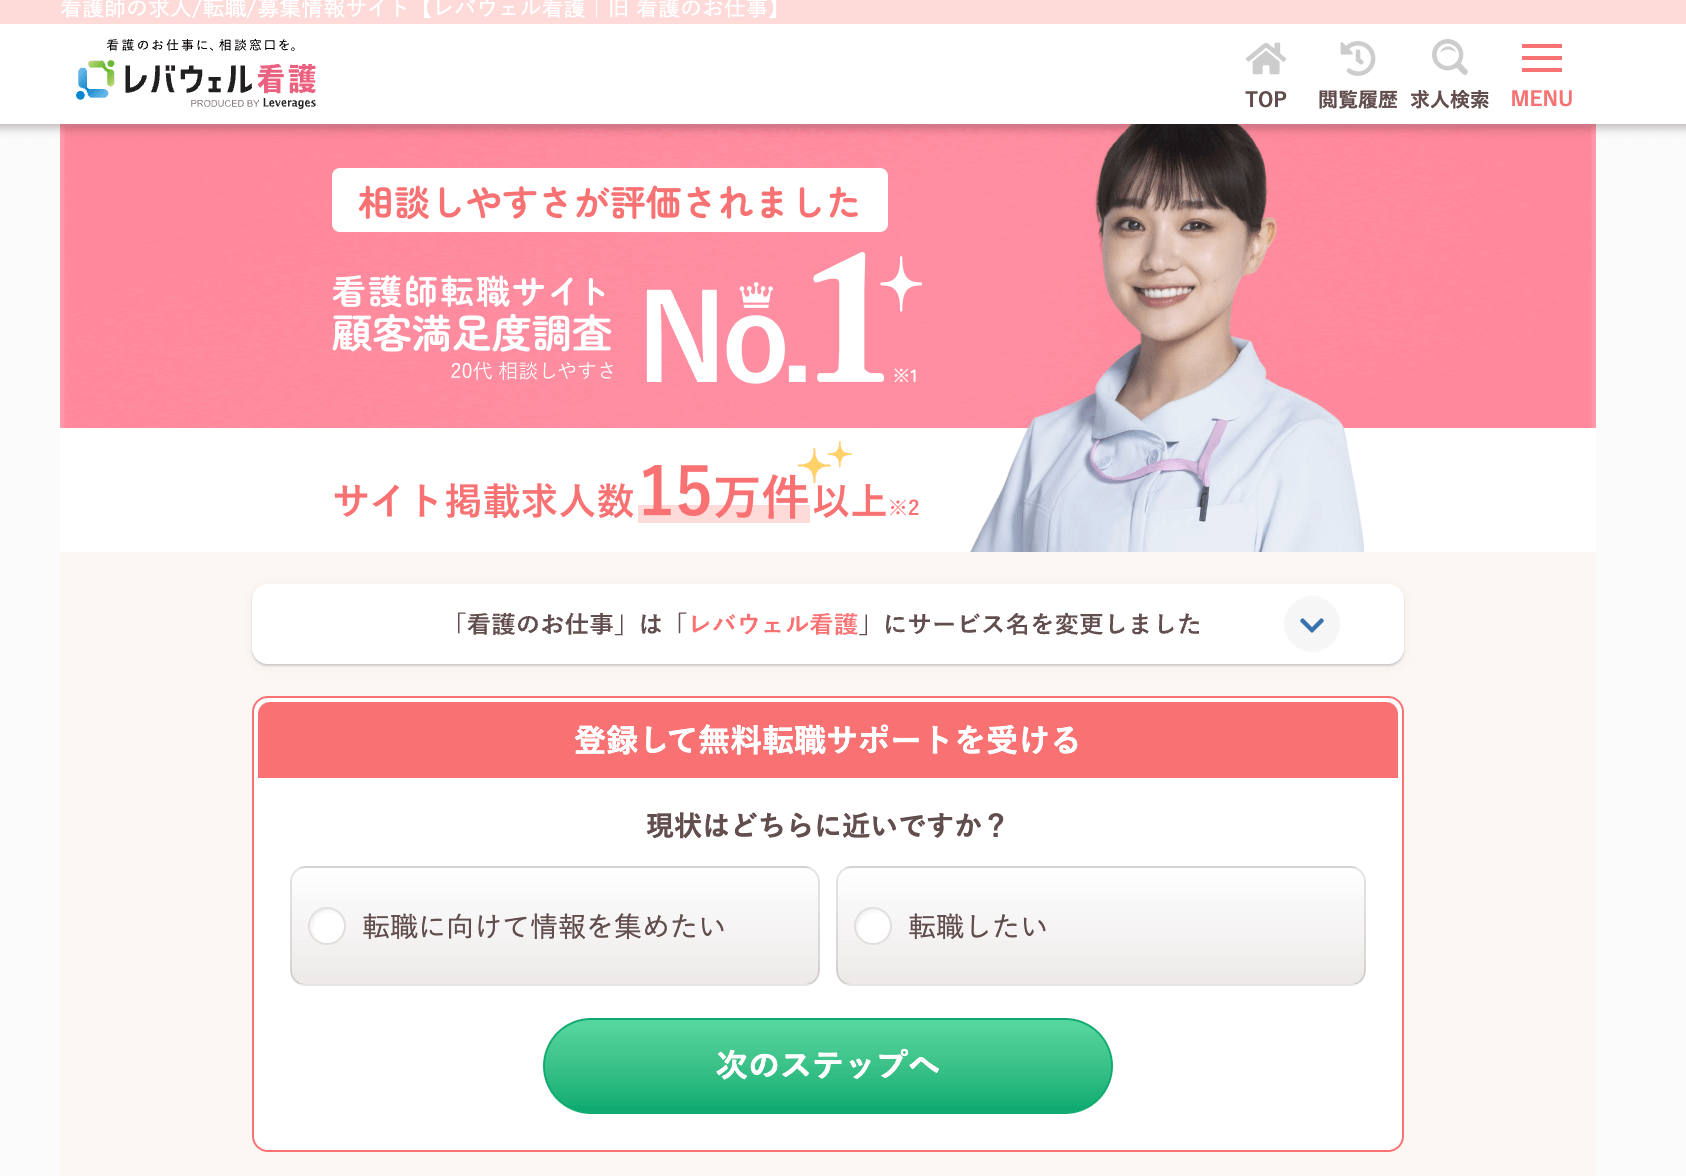This screenshot has height=1176, width=1686.
Task: Click 次のステップへ green button
Action: [x=828, y=1066]
